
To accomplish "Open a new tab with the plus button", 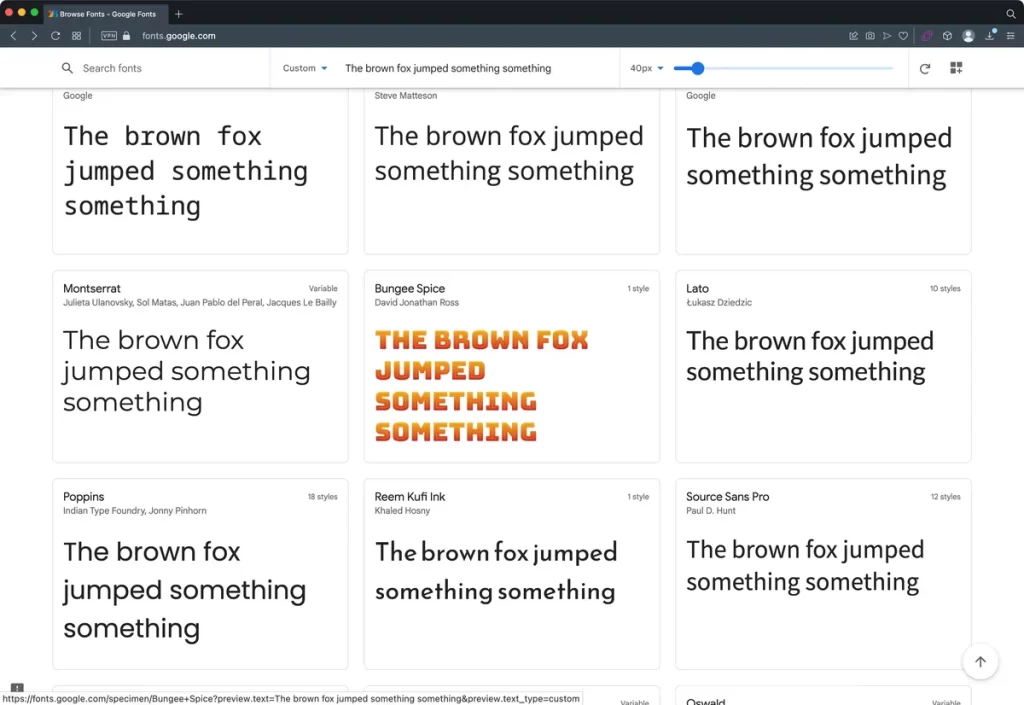I will 178,14.
